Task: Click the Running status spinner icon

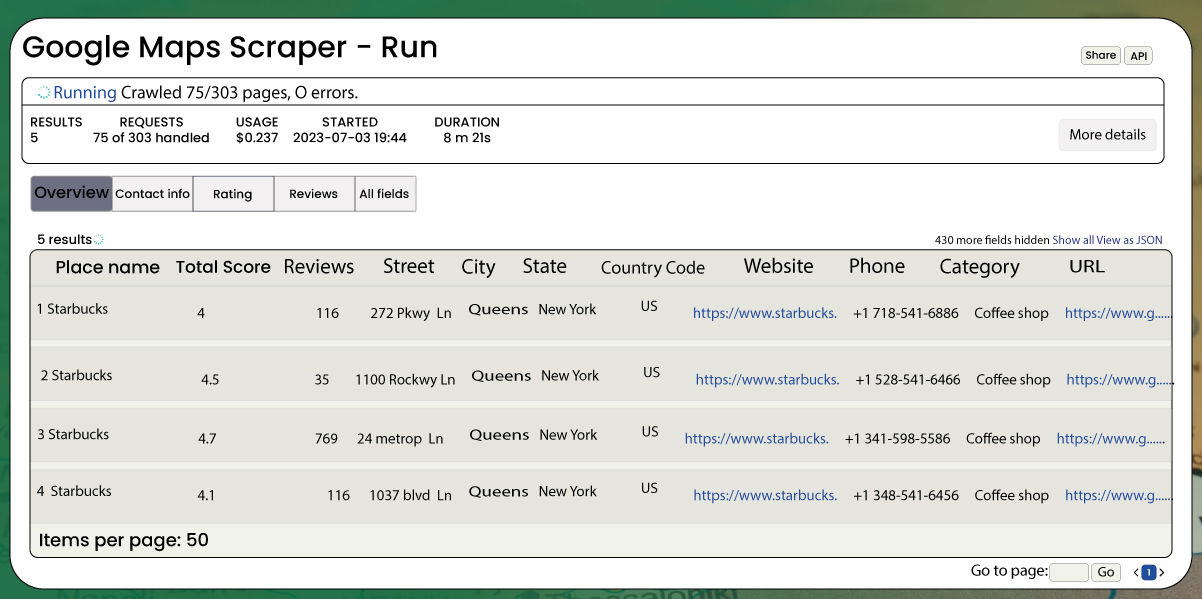Action: (44, 92)
